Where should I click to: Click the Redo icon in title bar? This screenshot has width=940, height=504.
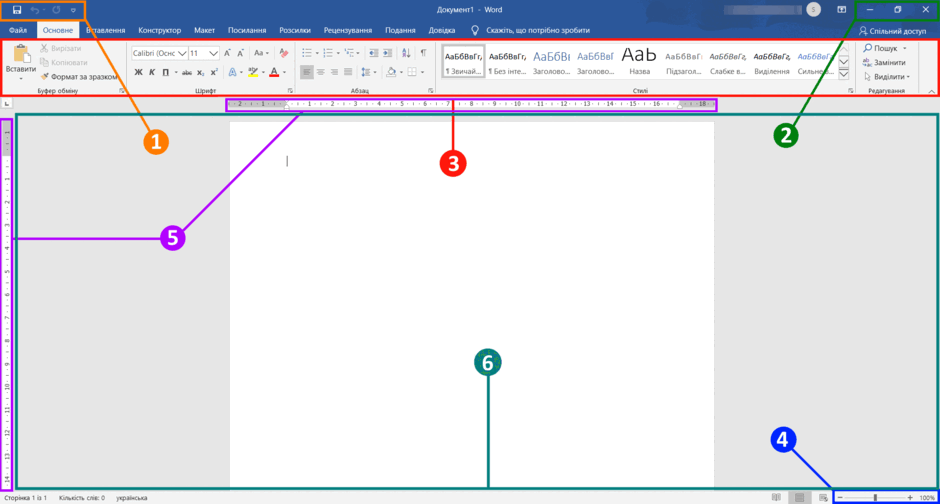(56, 10)
